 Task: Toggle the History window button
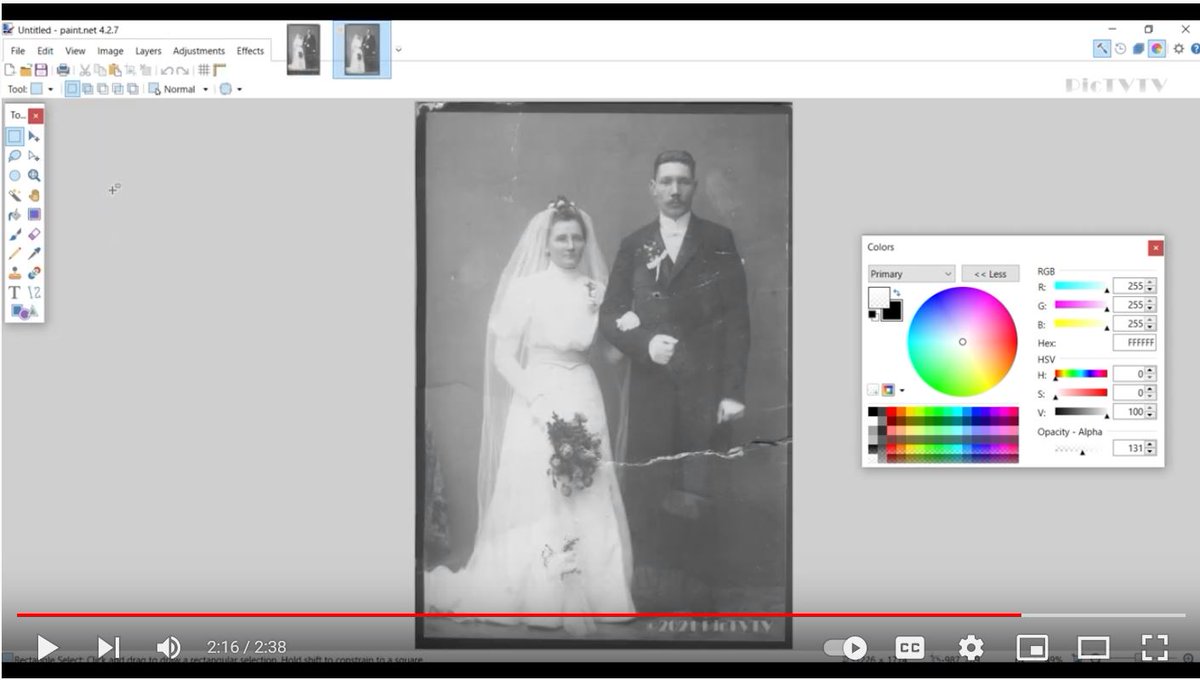coord(1121,48)
